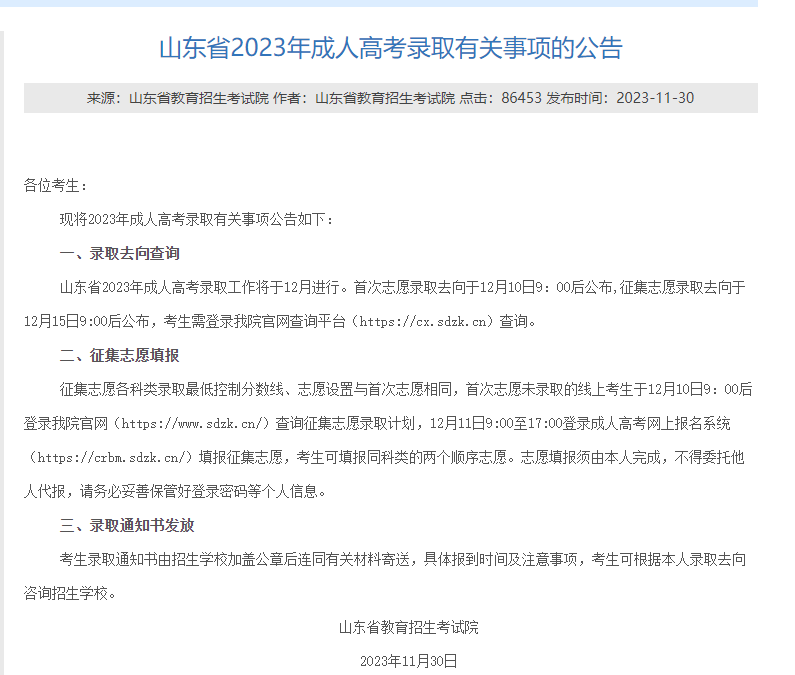Image resolution: width=795 pixels, height=675 pixels.
Task: Click the line starting 征集志愿各科类录取最低控制分数线
Action: click(406, 389)
